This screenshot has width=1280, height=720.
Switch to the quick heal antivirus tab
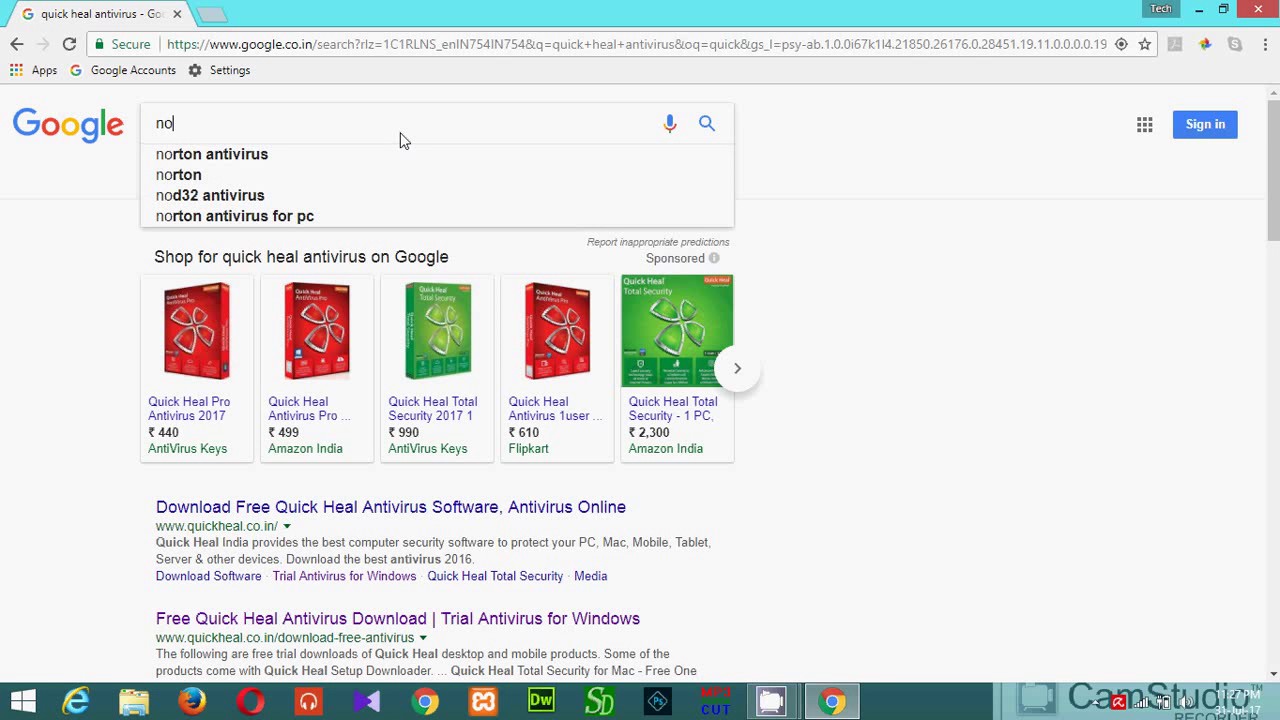tap(102, 14)
